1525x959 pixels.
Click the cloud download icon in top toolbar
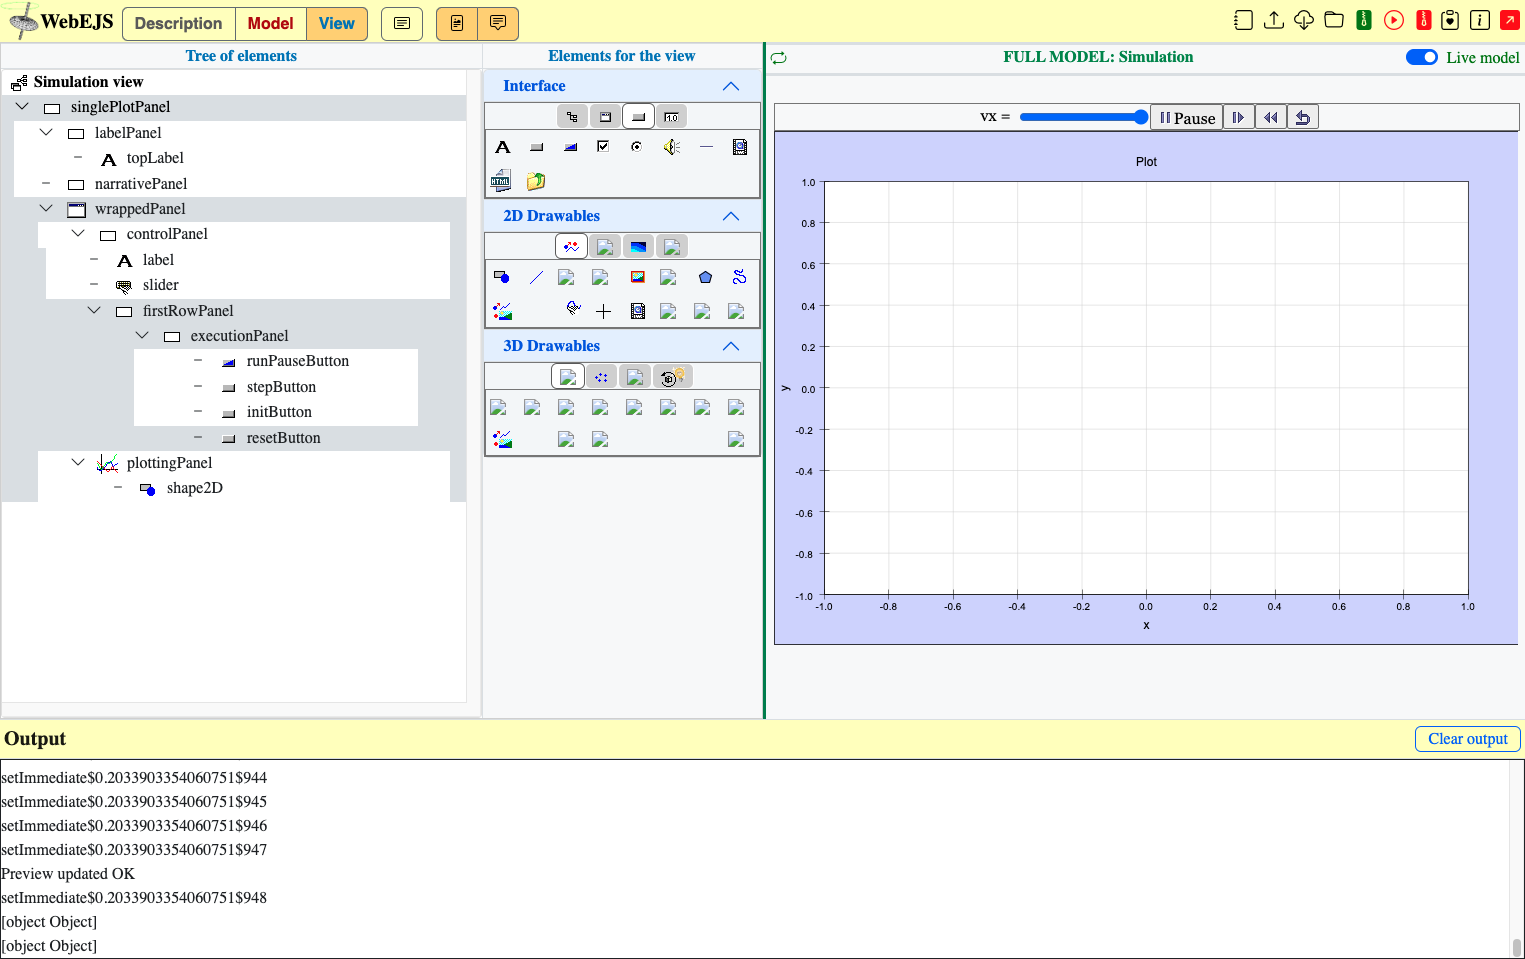pos(1304,20)
